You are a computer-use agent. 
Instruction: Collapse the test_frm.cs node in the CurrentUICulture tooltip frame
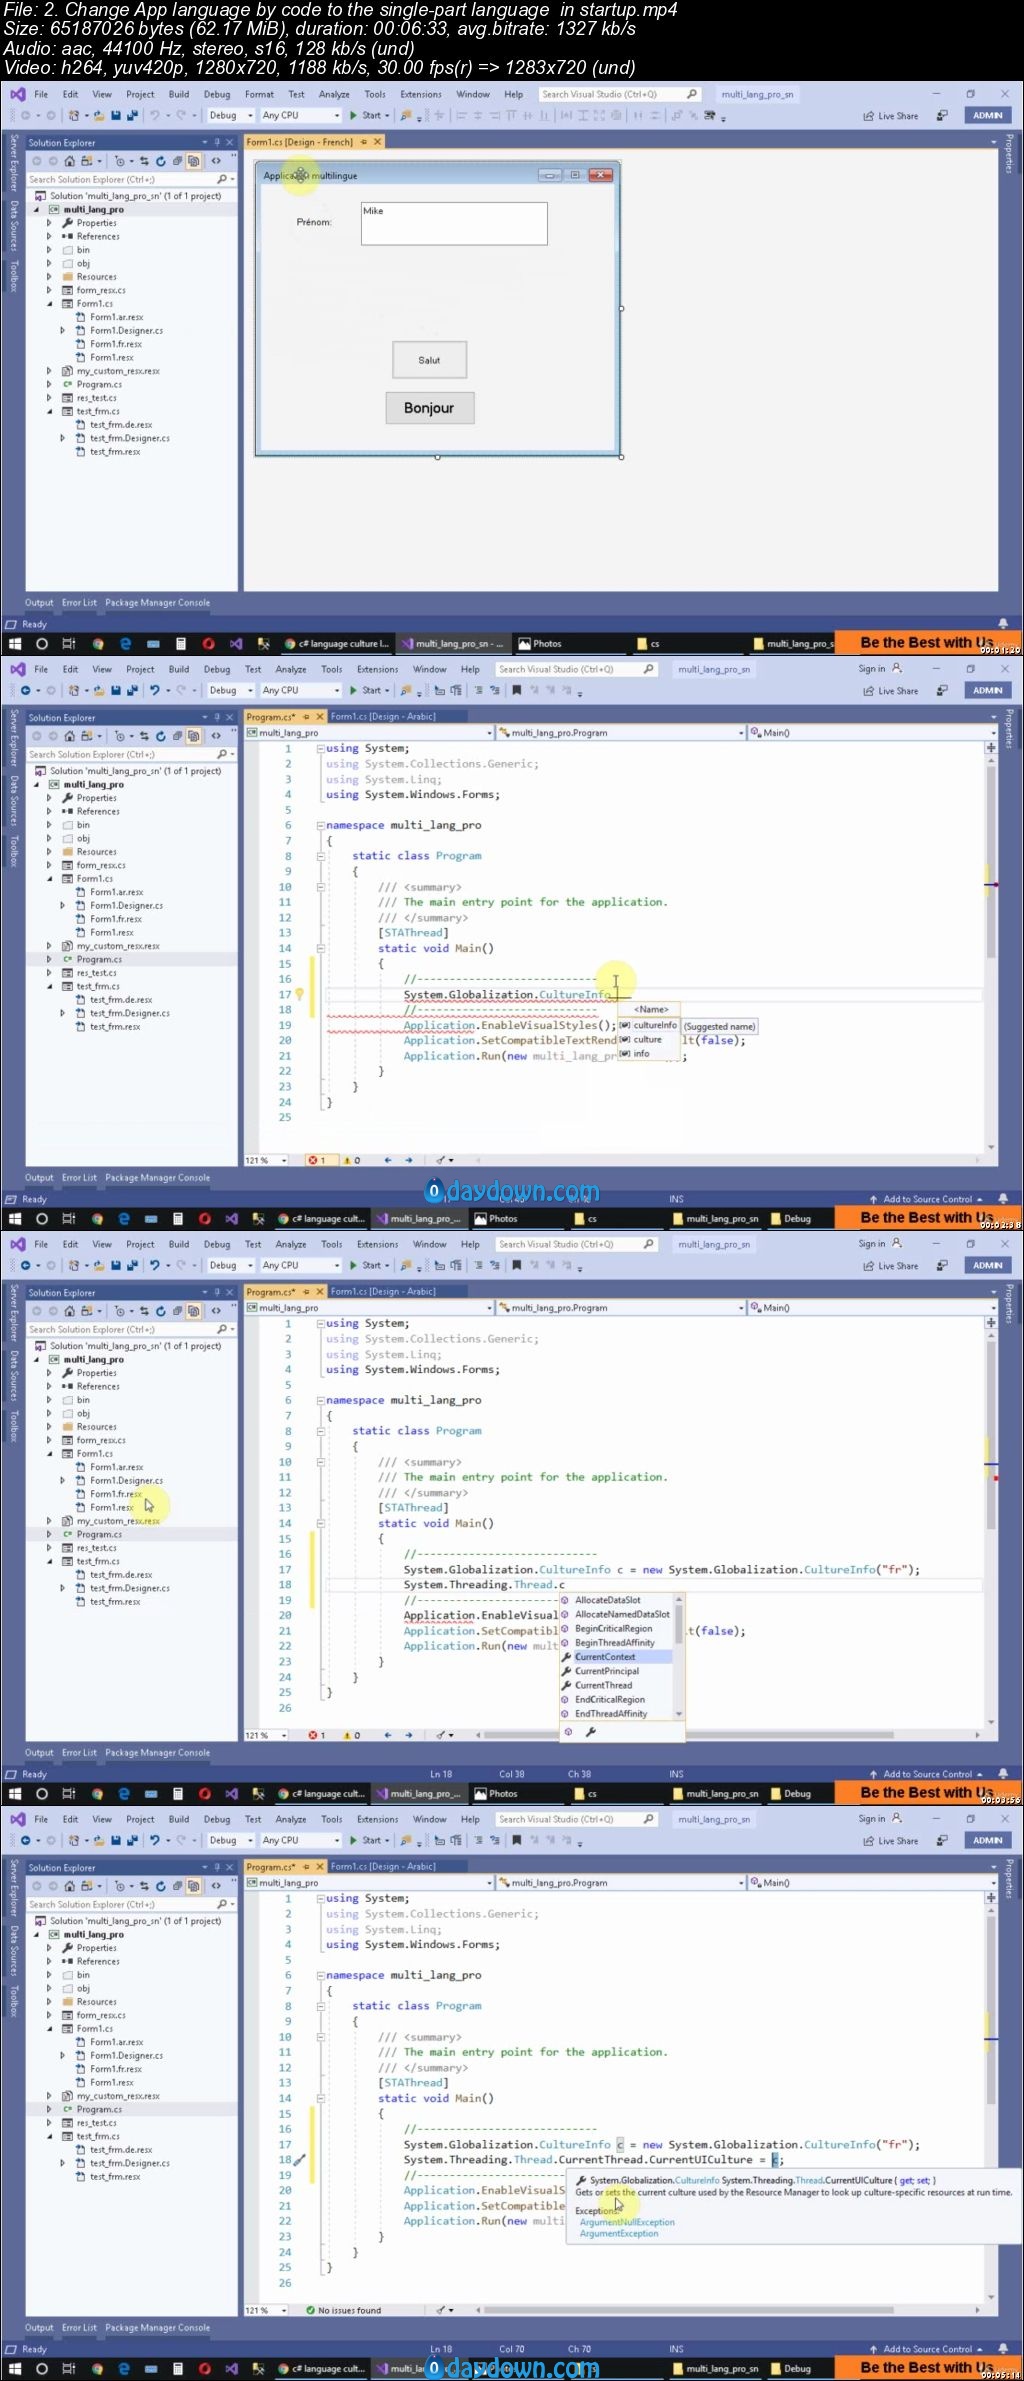49,2136
